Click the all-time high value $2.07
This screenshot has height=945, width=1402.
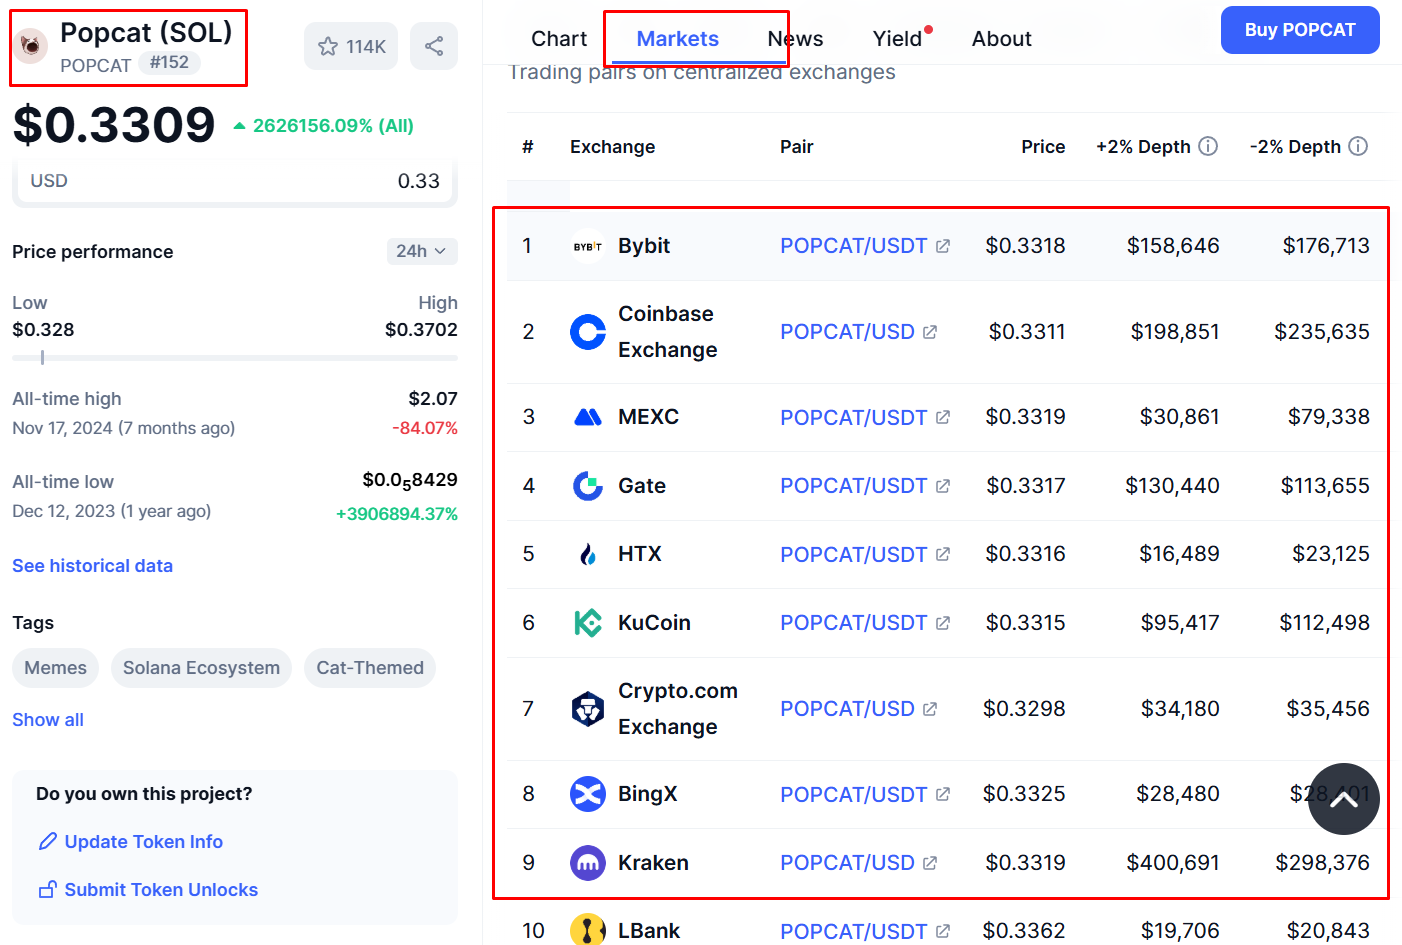tap(433, 399)
